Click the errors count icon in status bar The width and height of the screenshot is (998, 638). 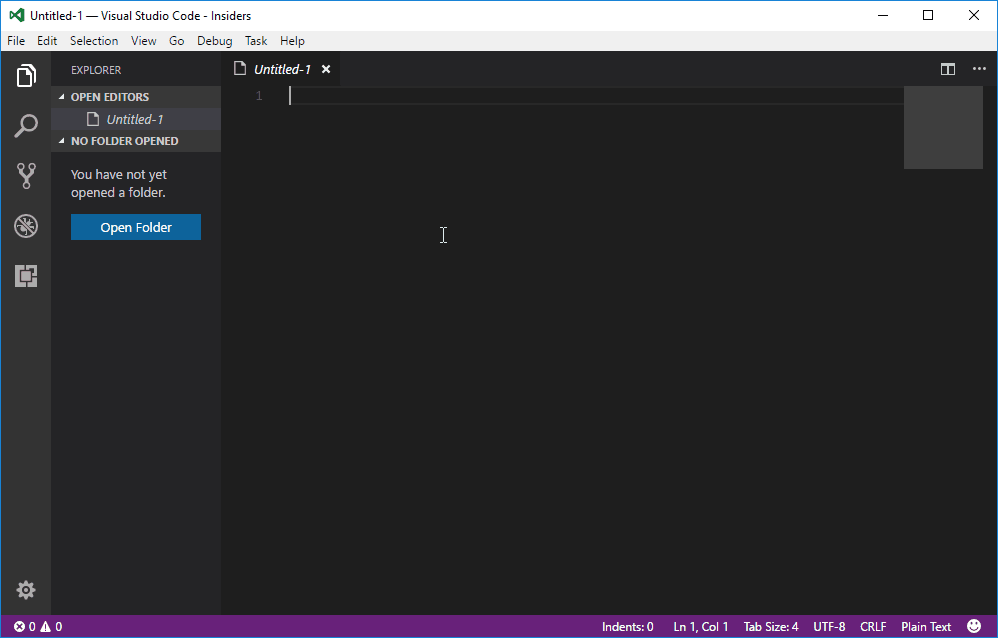[20, 627]
